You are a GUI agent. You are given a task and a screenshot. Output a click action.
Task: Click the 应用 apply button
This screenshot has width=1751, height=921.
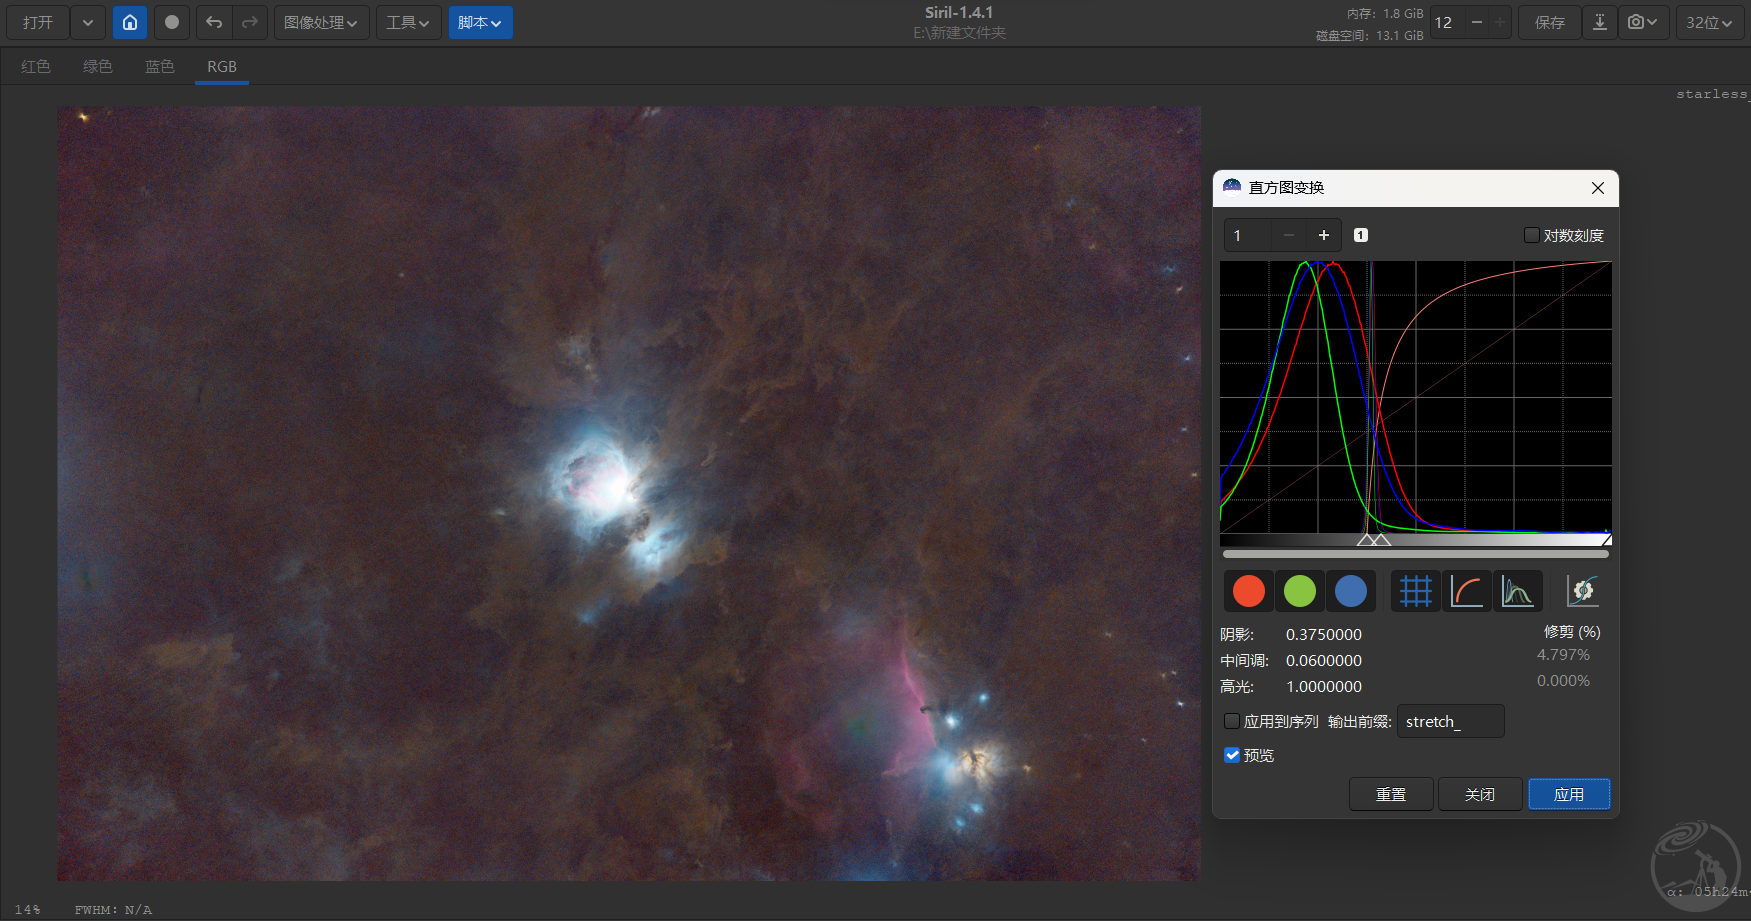1568,794
